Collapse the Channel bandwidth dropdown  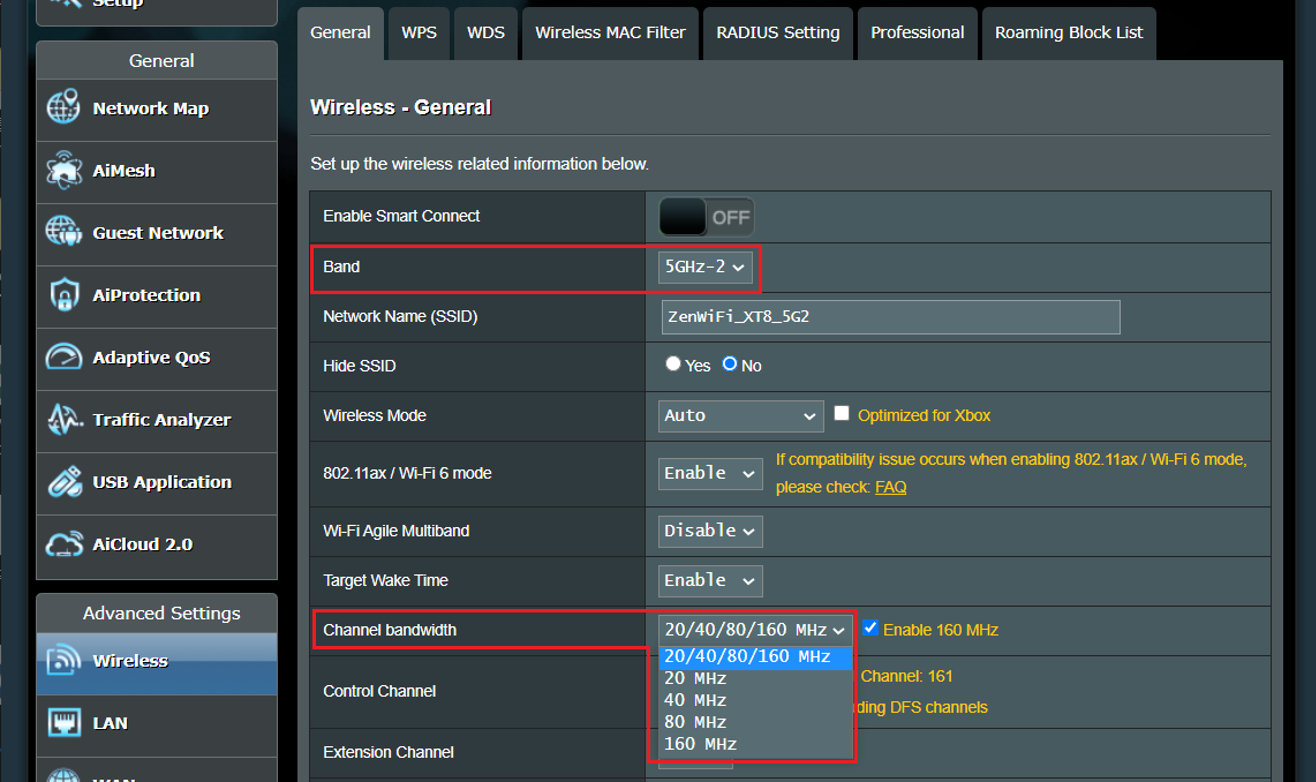755,630
